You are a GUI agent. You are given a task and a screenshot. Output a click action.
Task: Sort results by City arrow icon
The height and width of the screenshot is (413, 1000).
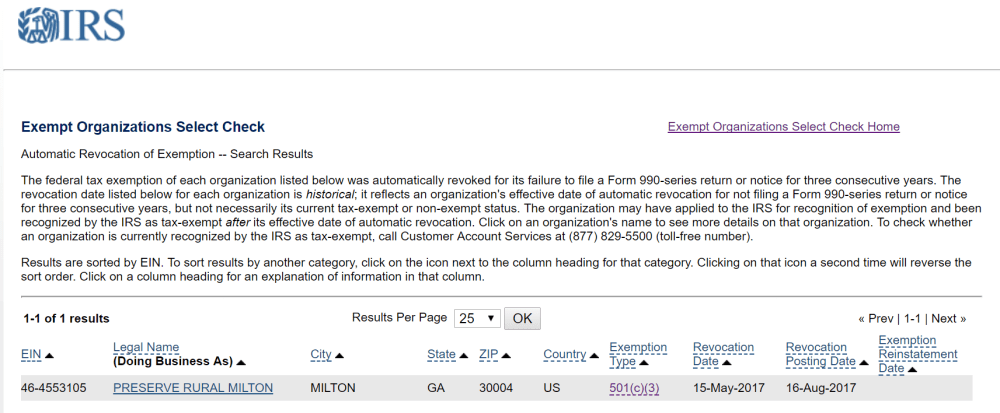pos(339,355)
